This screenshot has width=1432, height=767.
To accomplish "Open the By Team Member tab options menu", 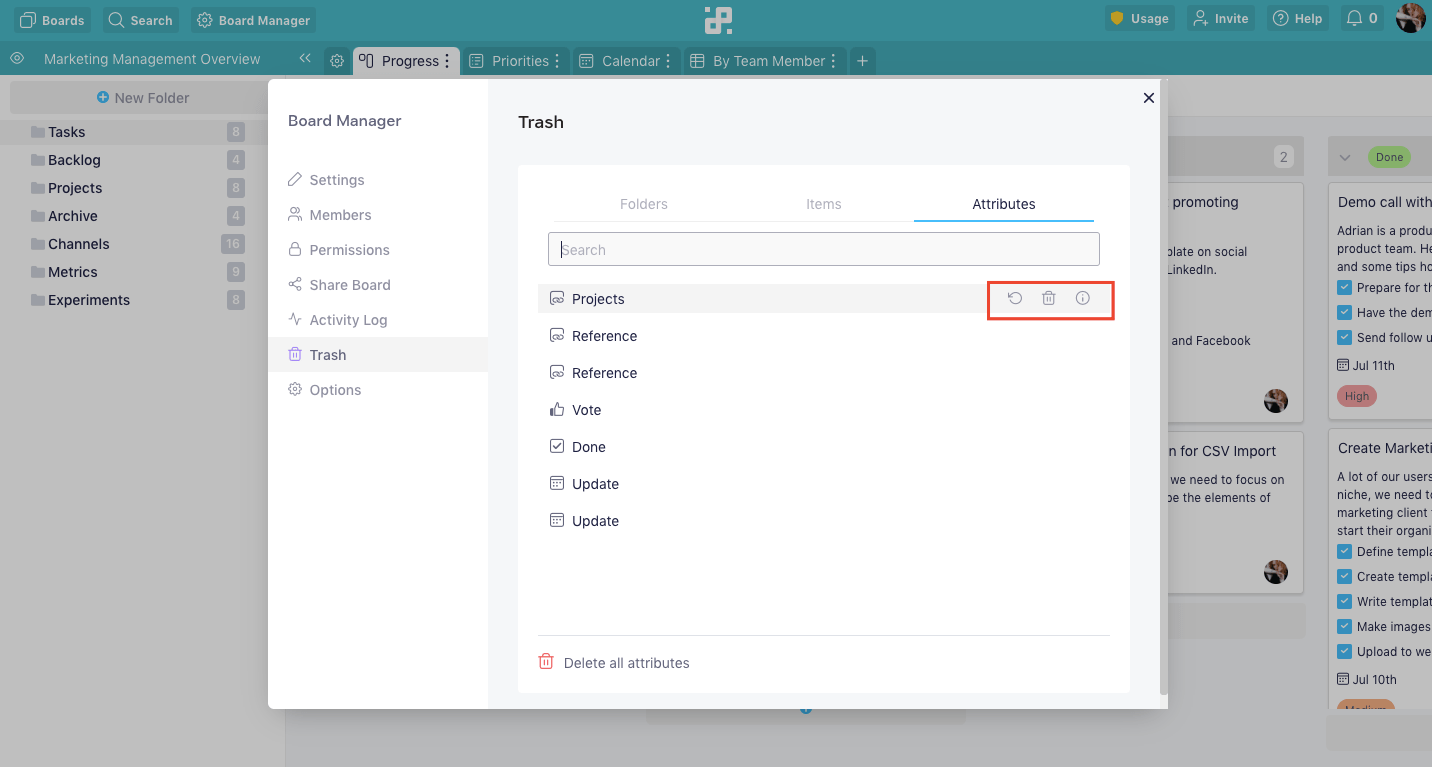I will pos(834,61).
